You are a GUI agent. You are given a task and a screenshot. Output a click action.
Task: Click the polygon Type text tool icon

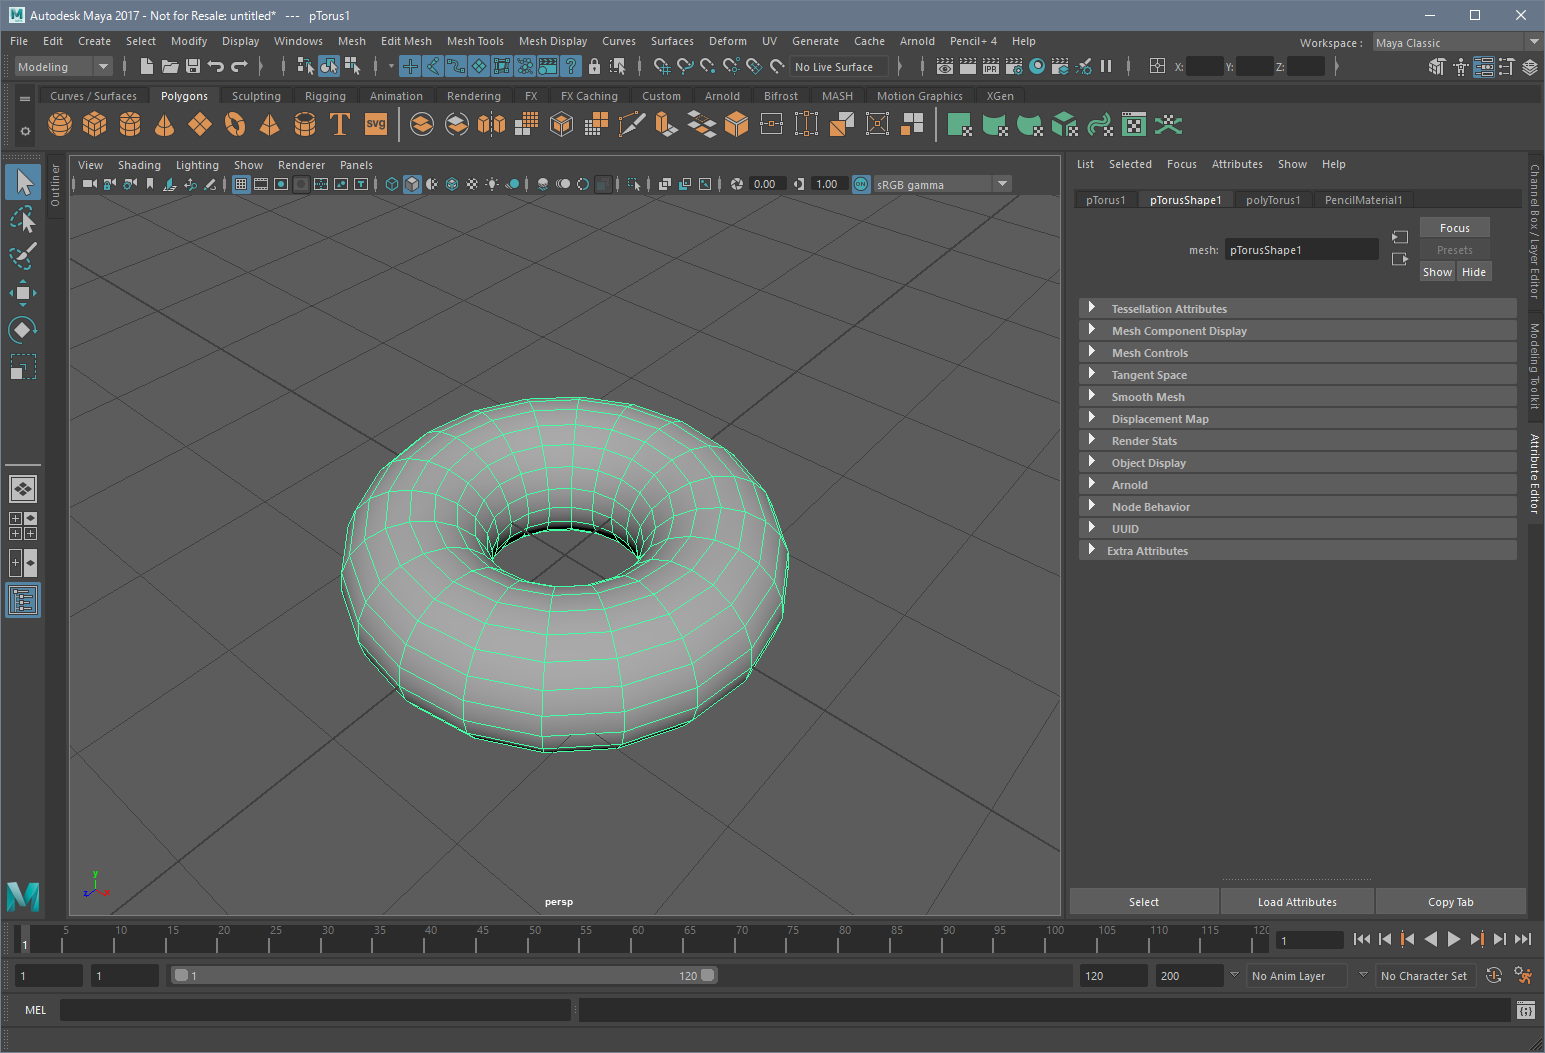click(x=340, y=125)
